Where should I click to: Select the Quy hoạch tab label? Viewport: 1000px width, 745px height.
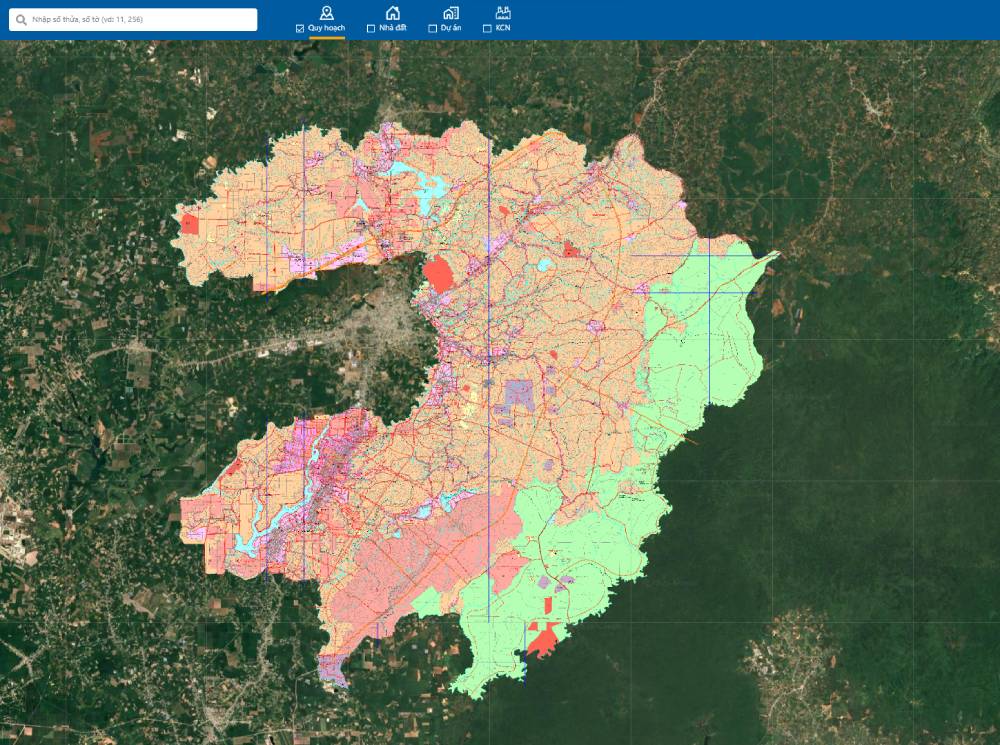pos(326,29)
